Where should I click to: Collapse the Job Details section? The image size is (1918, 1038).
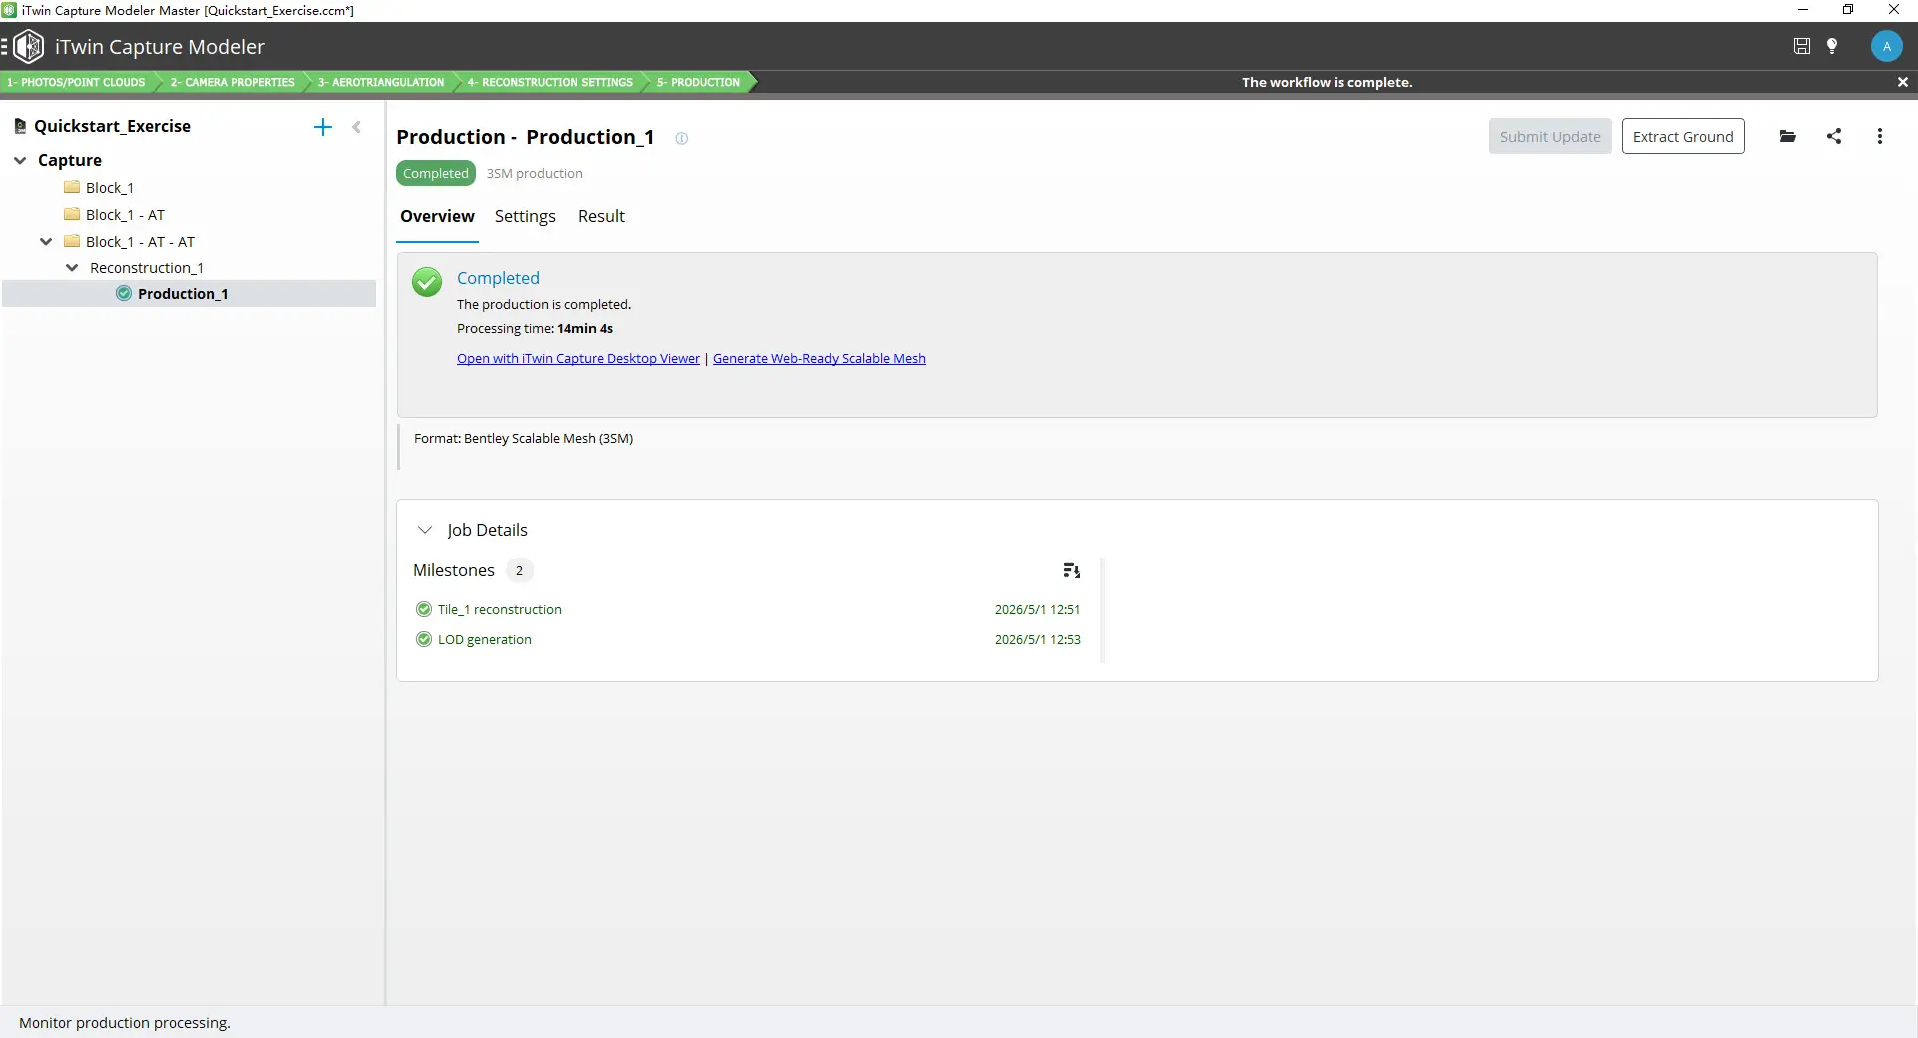[425, 530]
